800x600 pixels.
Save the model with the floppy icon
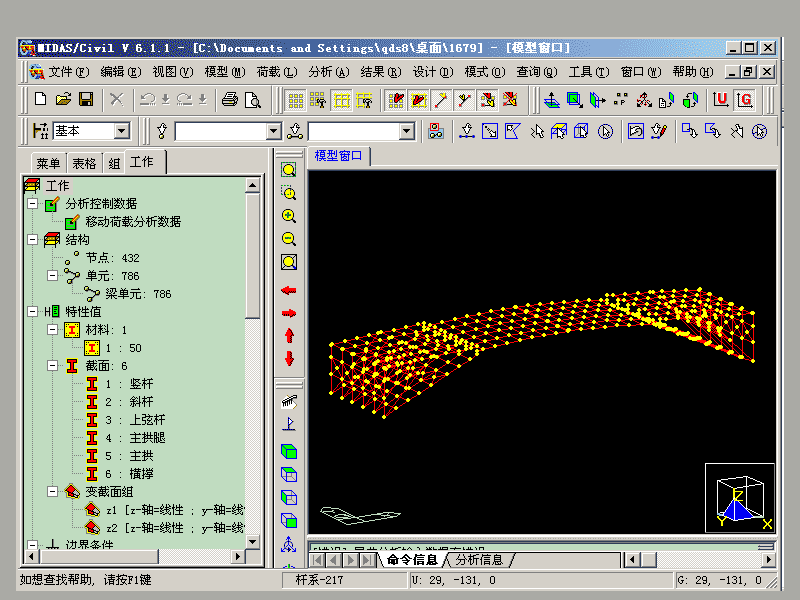point(86,99)
